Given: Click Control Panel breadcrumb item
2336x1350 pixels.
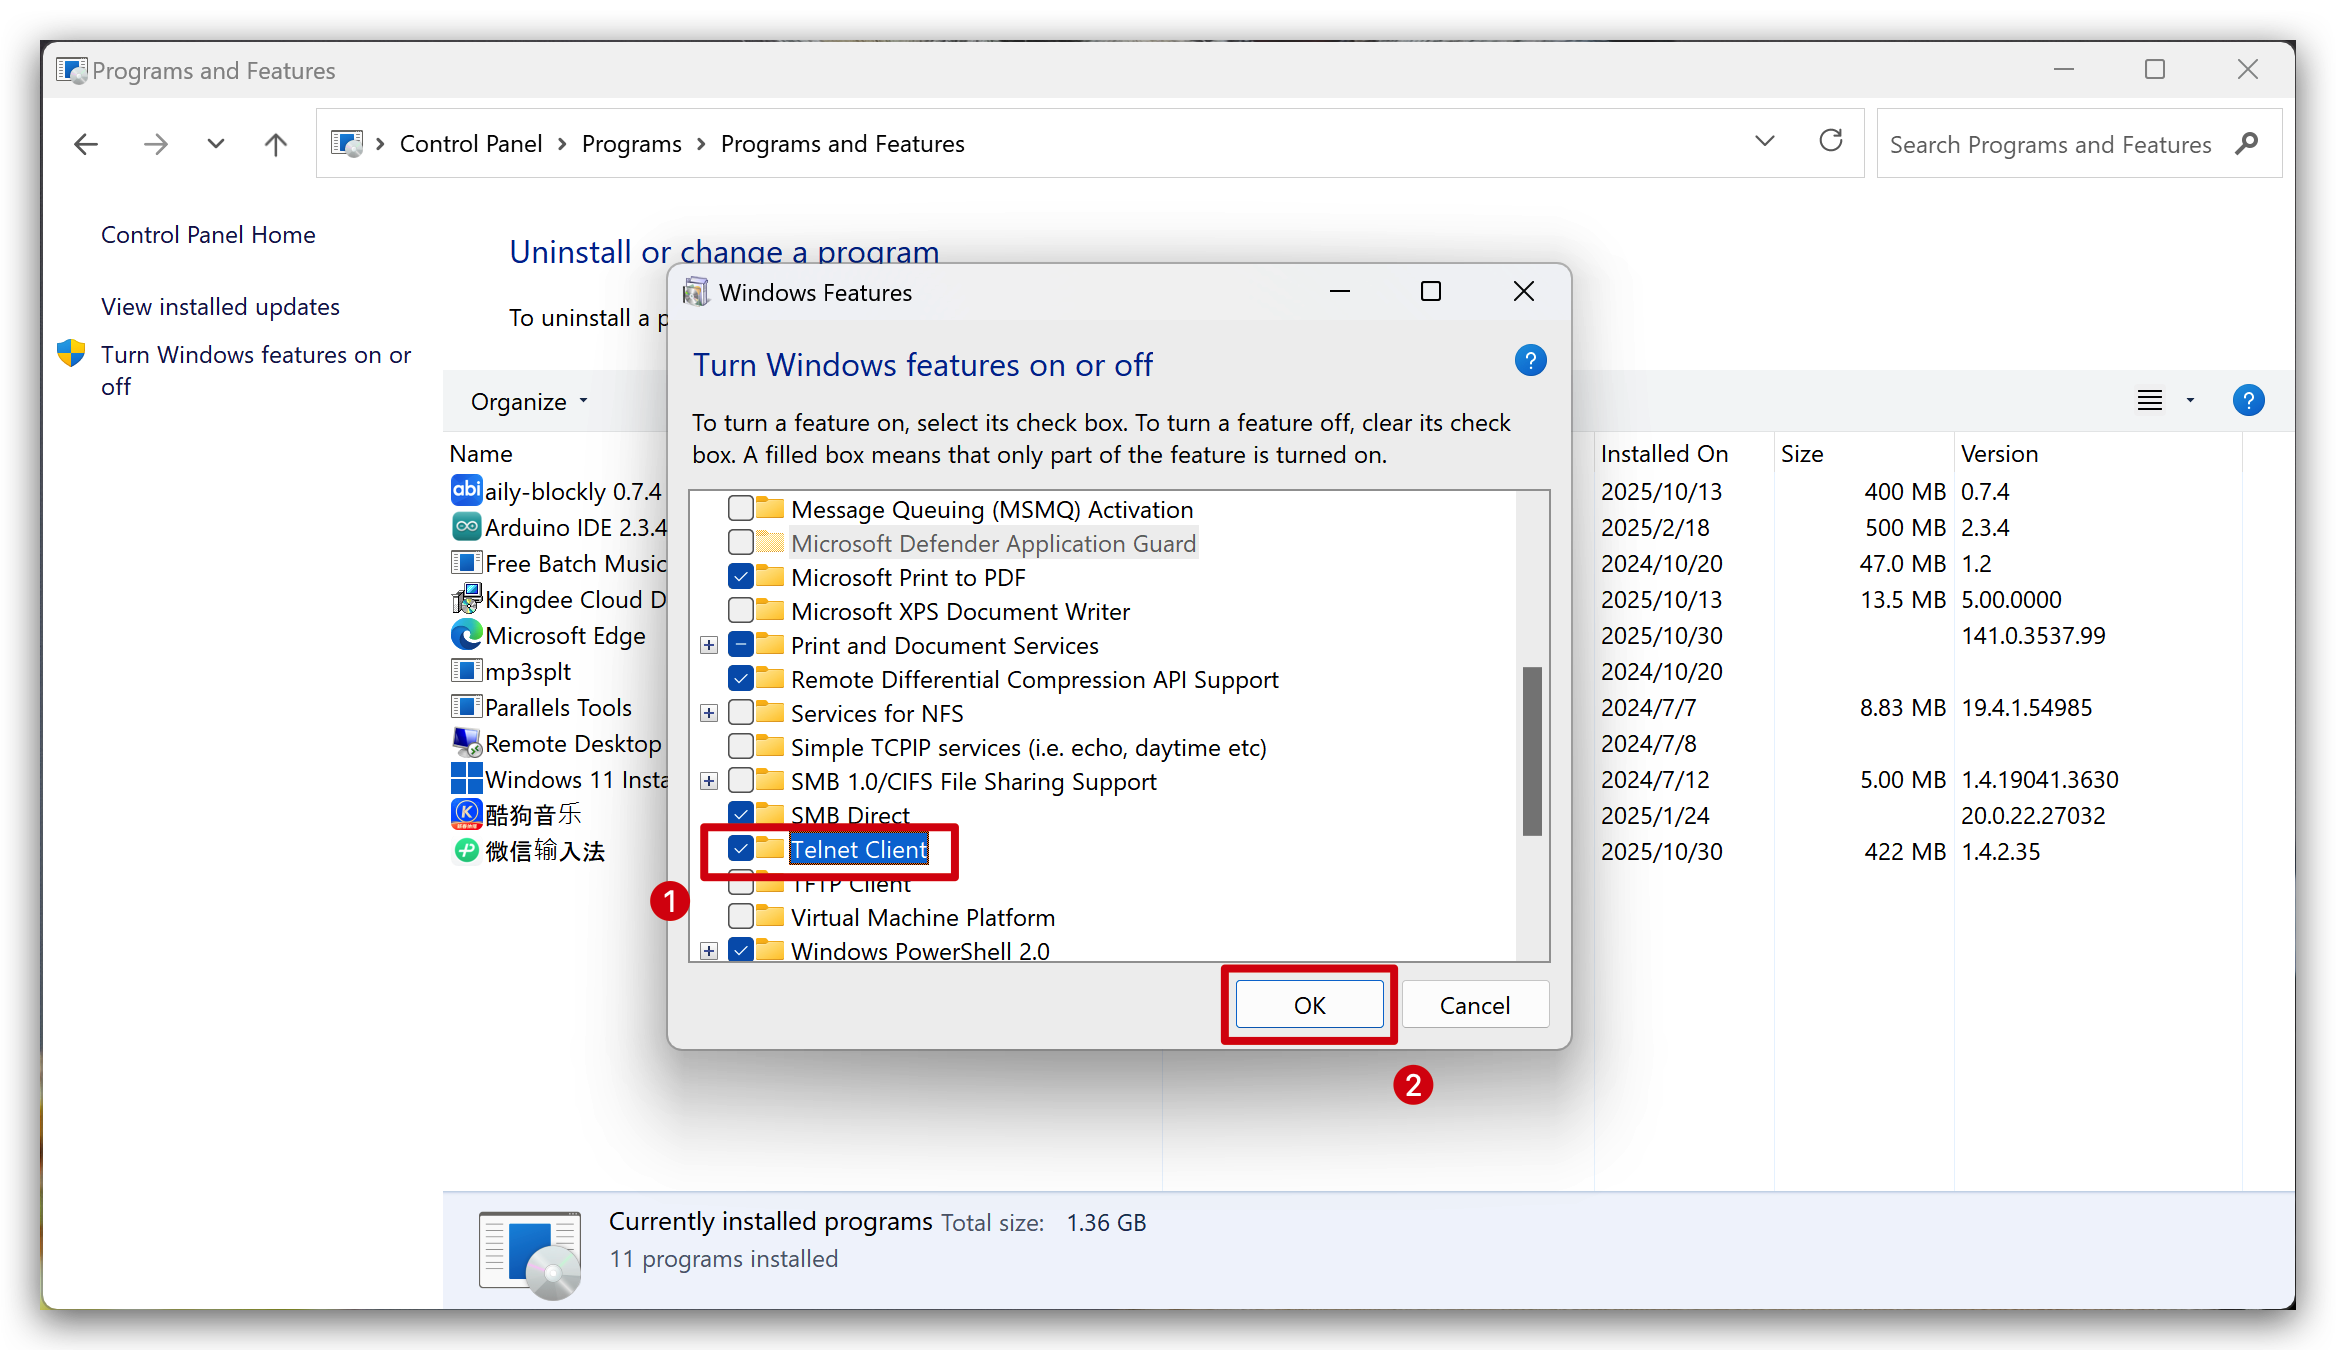Looking at the screenshot, I should tap(470, 144).
